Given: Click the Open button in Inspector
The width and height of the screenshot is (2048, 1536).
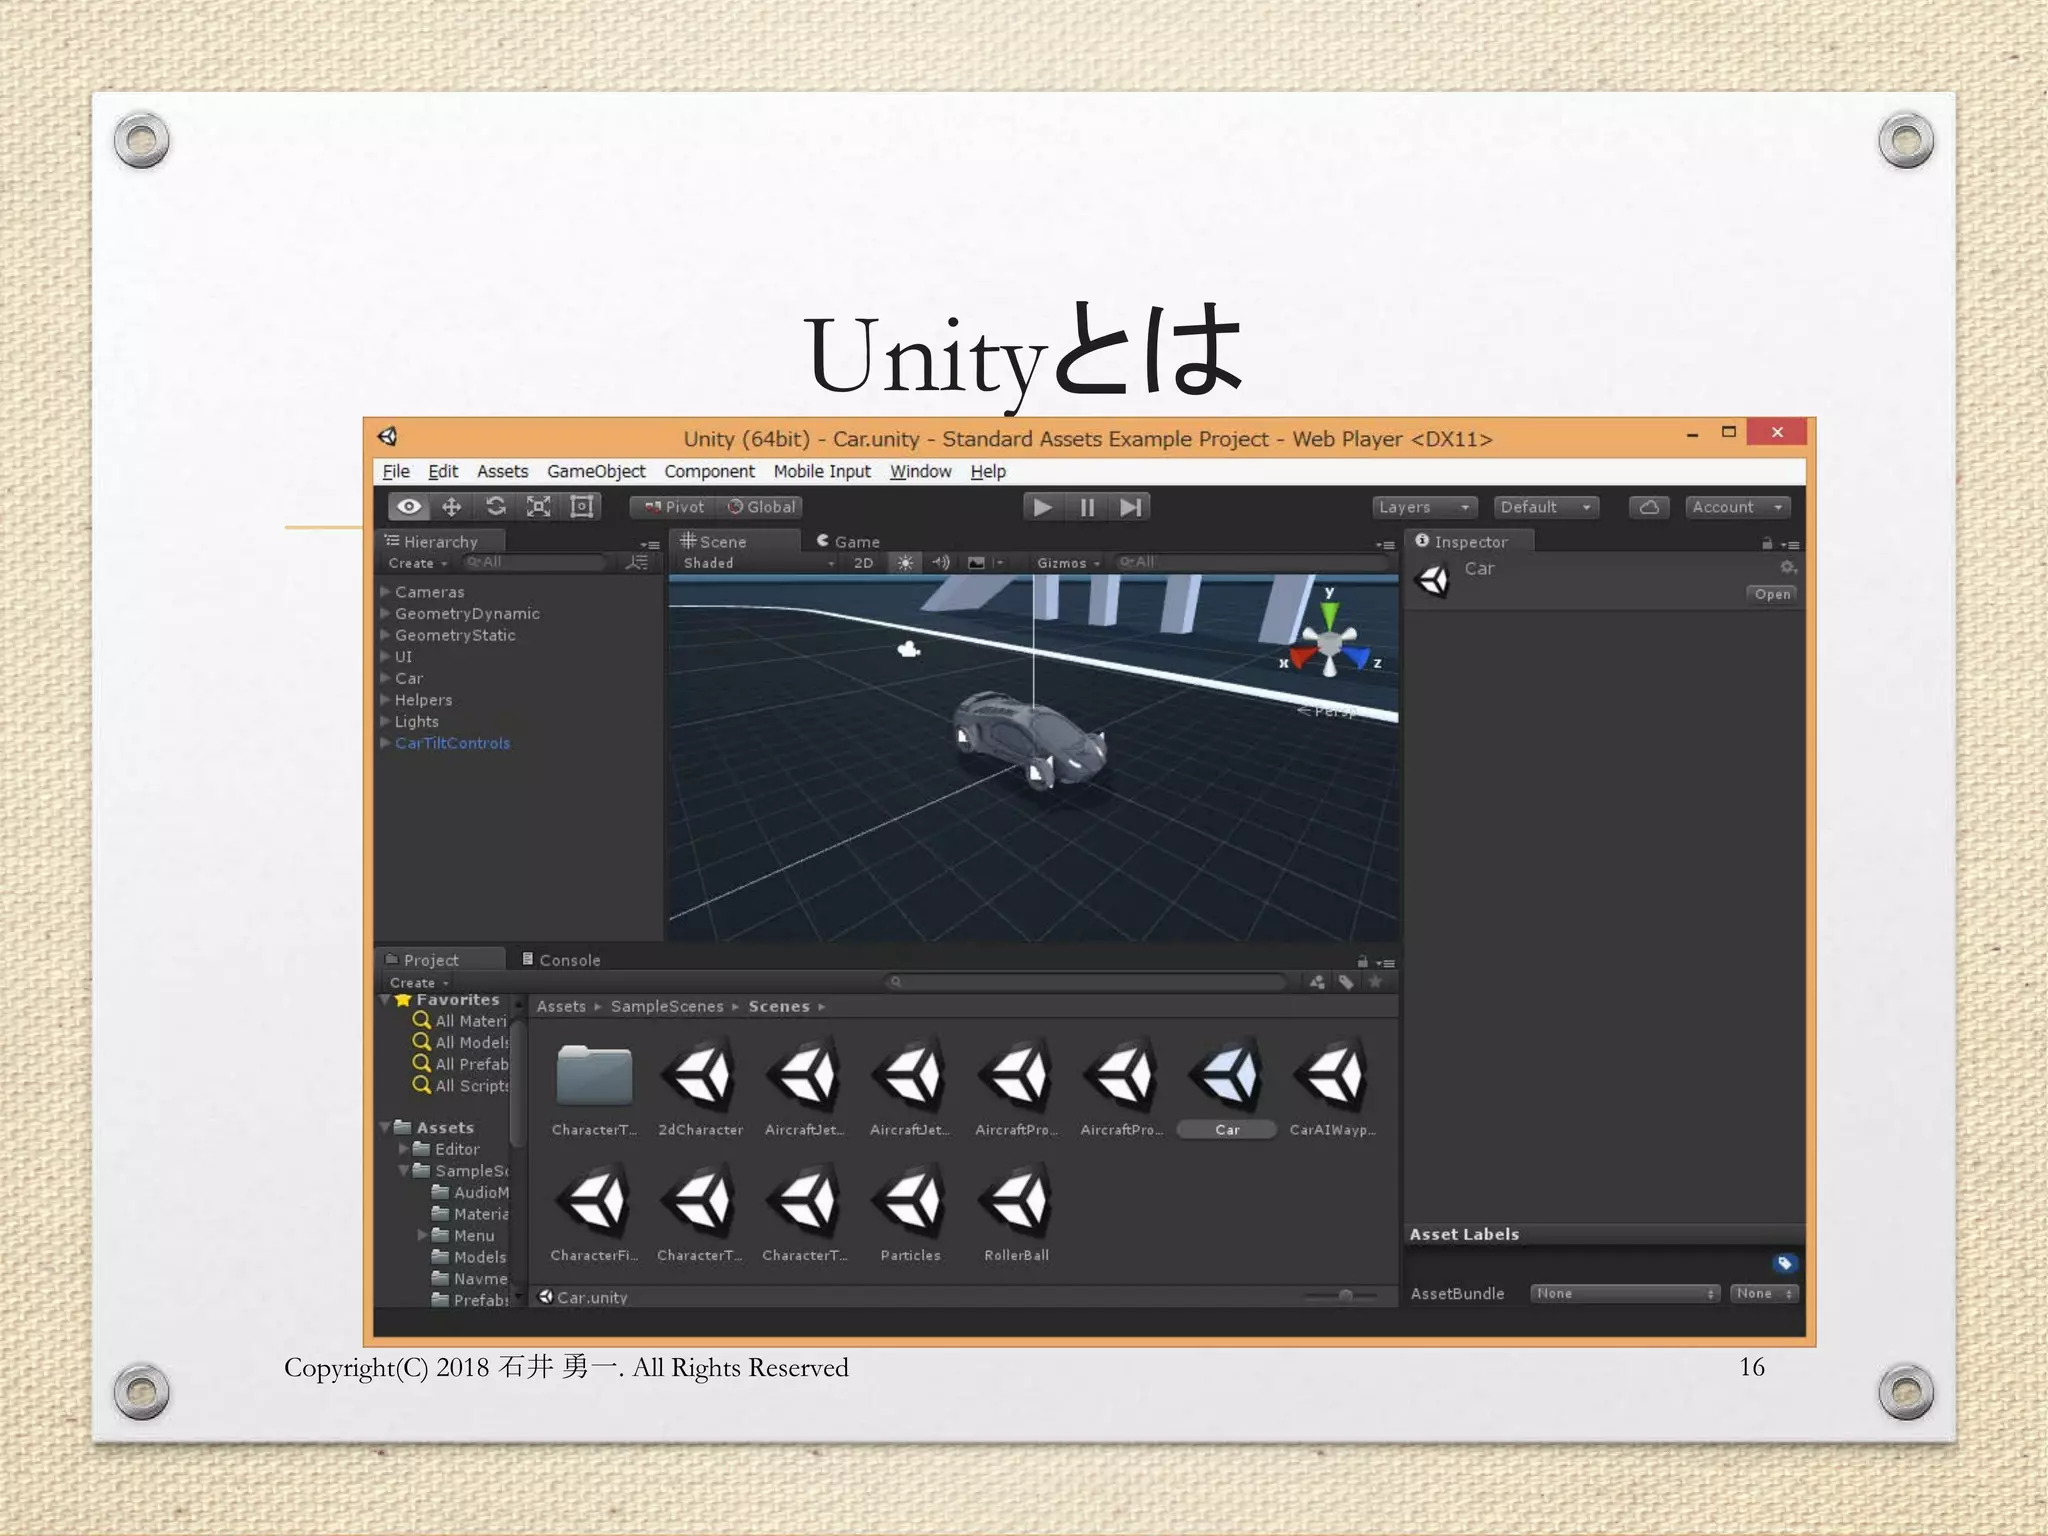Looking at the screenshot, I should coord(1772,594).
